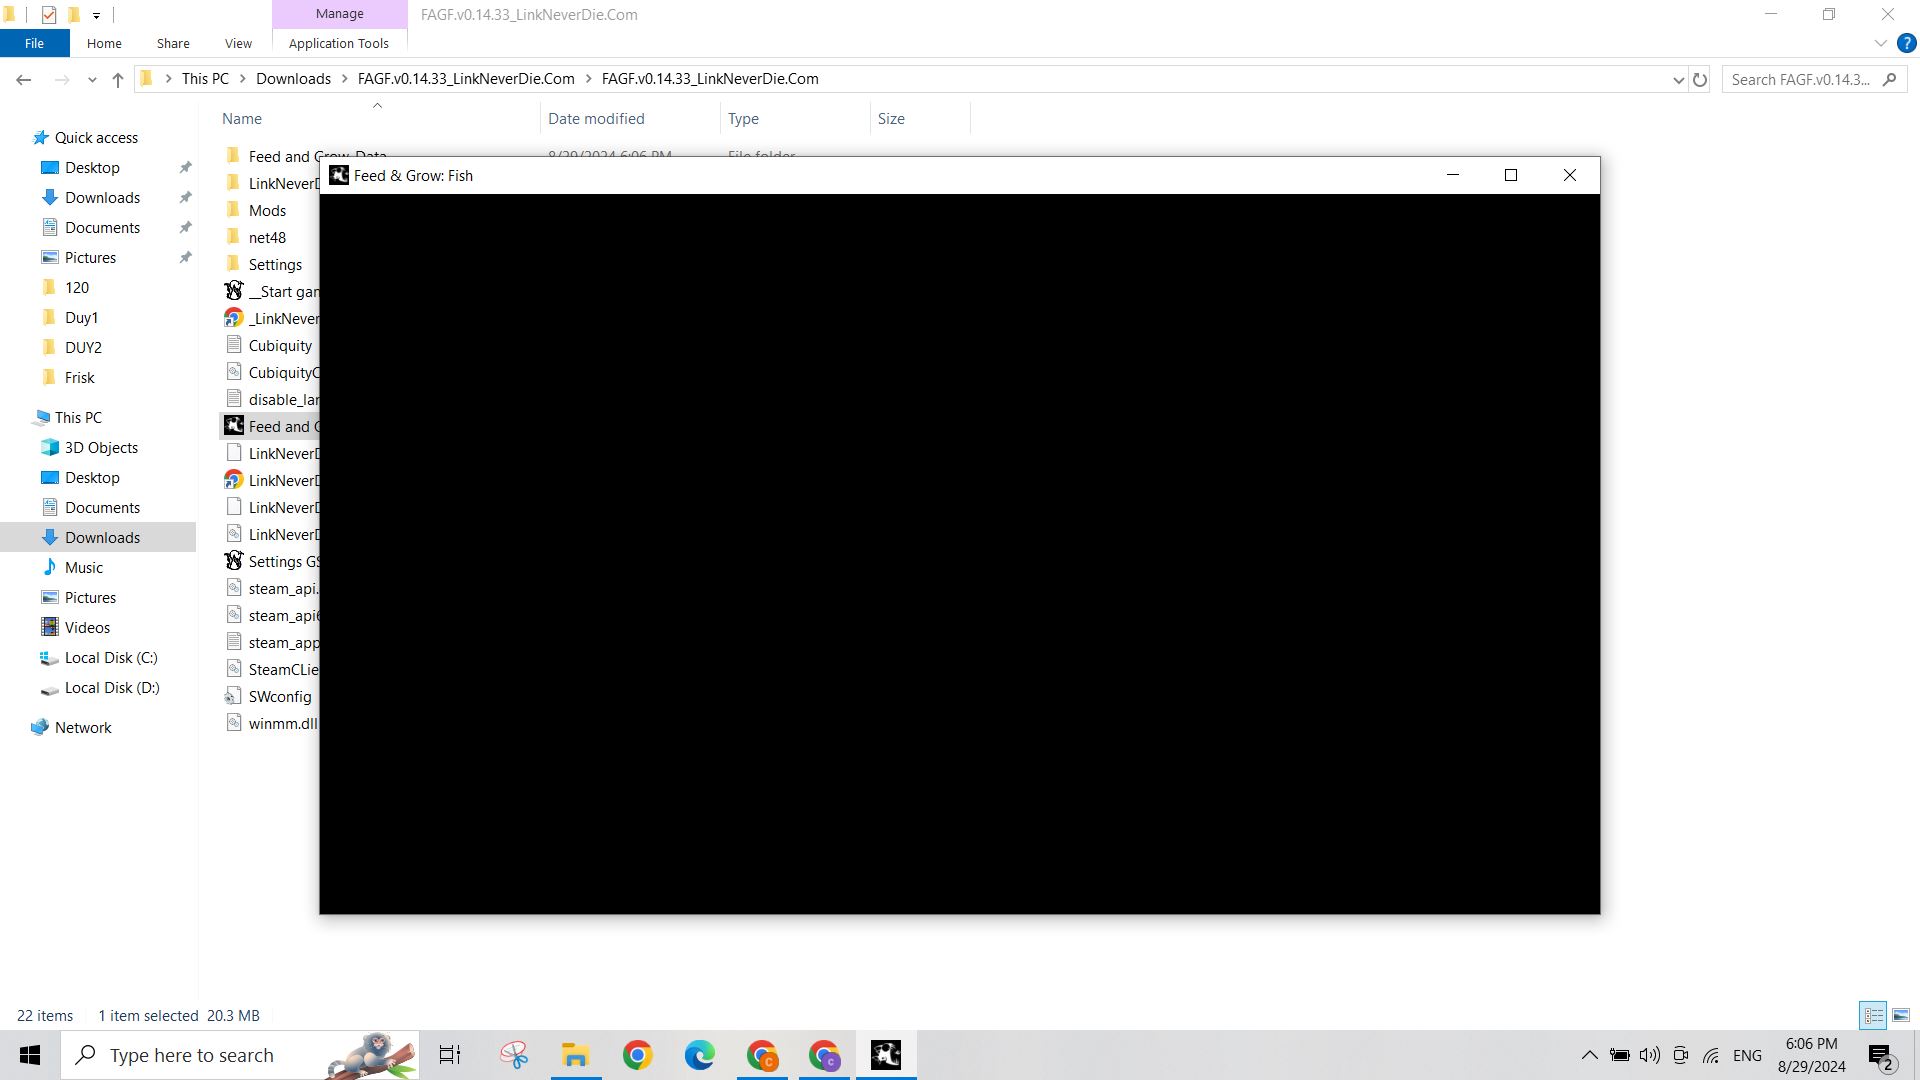
Task: Open the help question mark icon
Action: pyautogui.click(x=1907, y=43)
